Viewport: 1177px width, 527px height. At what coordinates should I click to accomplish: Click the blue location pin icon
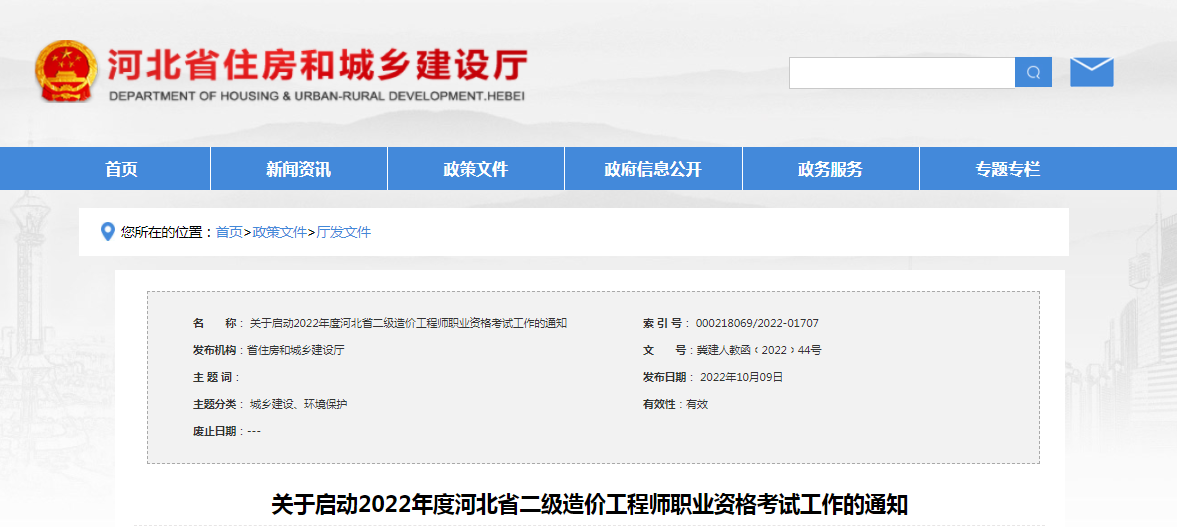(x=107, y=232)
